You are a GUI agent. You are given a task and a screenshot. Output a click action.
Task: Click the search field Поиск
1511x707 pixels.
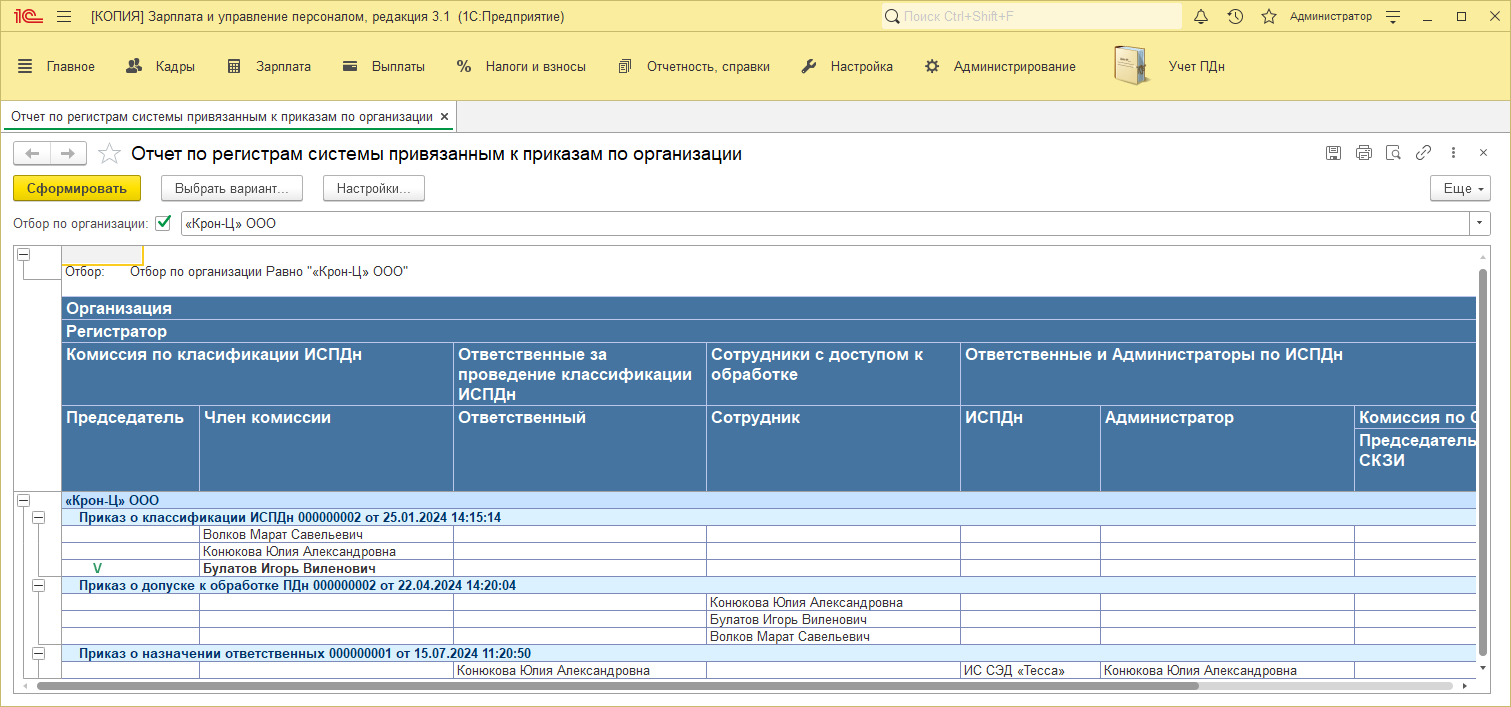(1030, 17)
